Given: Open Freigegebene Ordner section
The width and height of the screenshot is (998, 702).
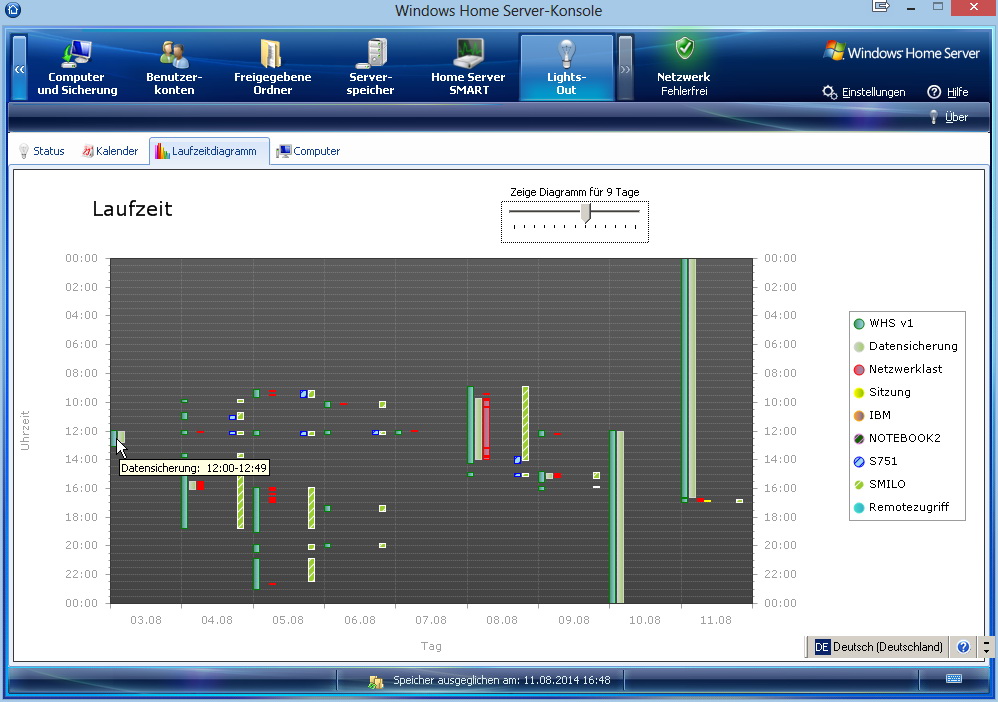Looking at the screenshot, I should (x=272, y=67).
